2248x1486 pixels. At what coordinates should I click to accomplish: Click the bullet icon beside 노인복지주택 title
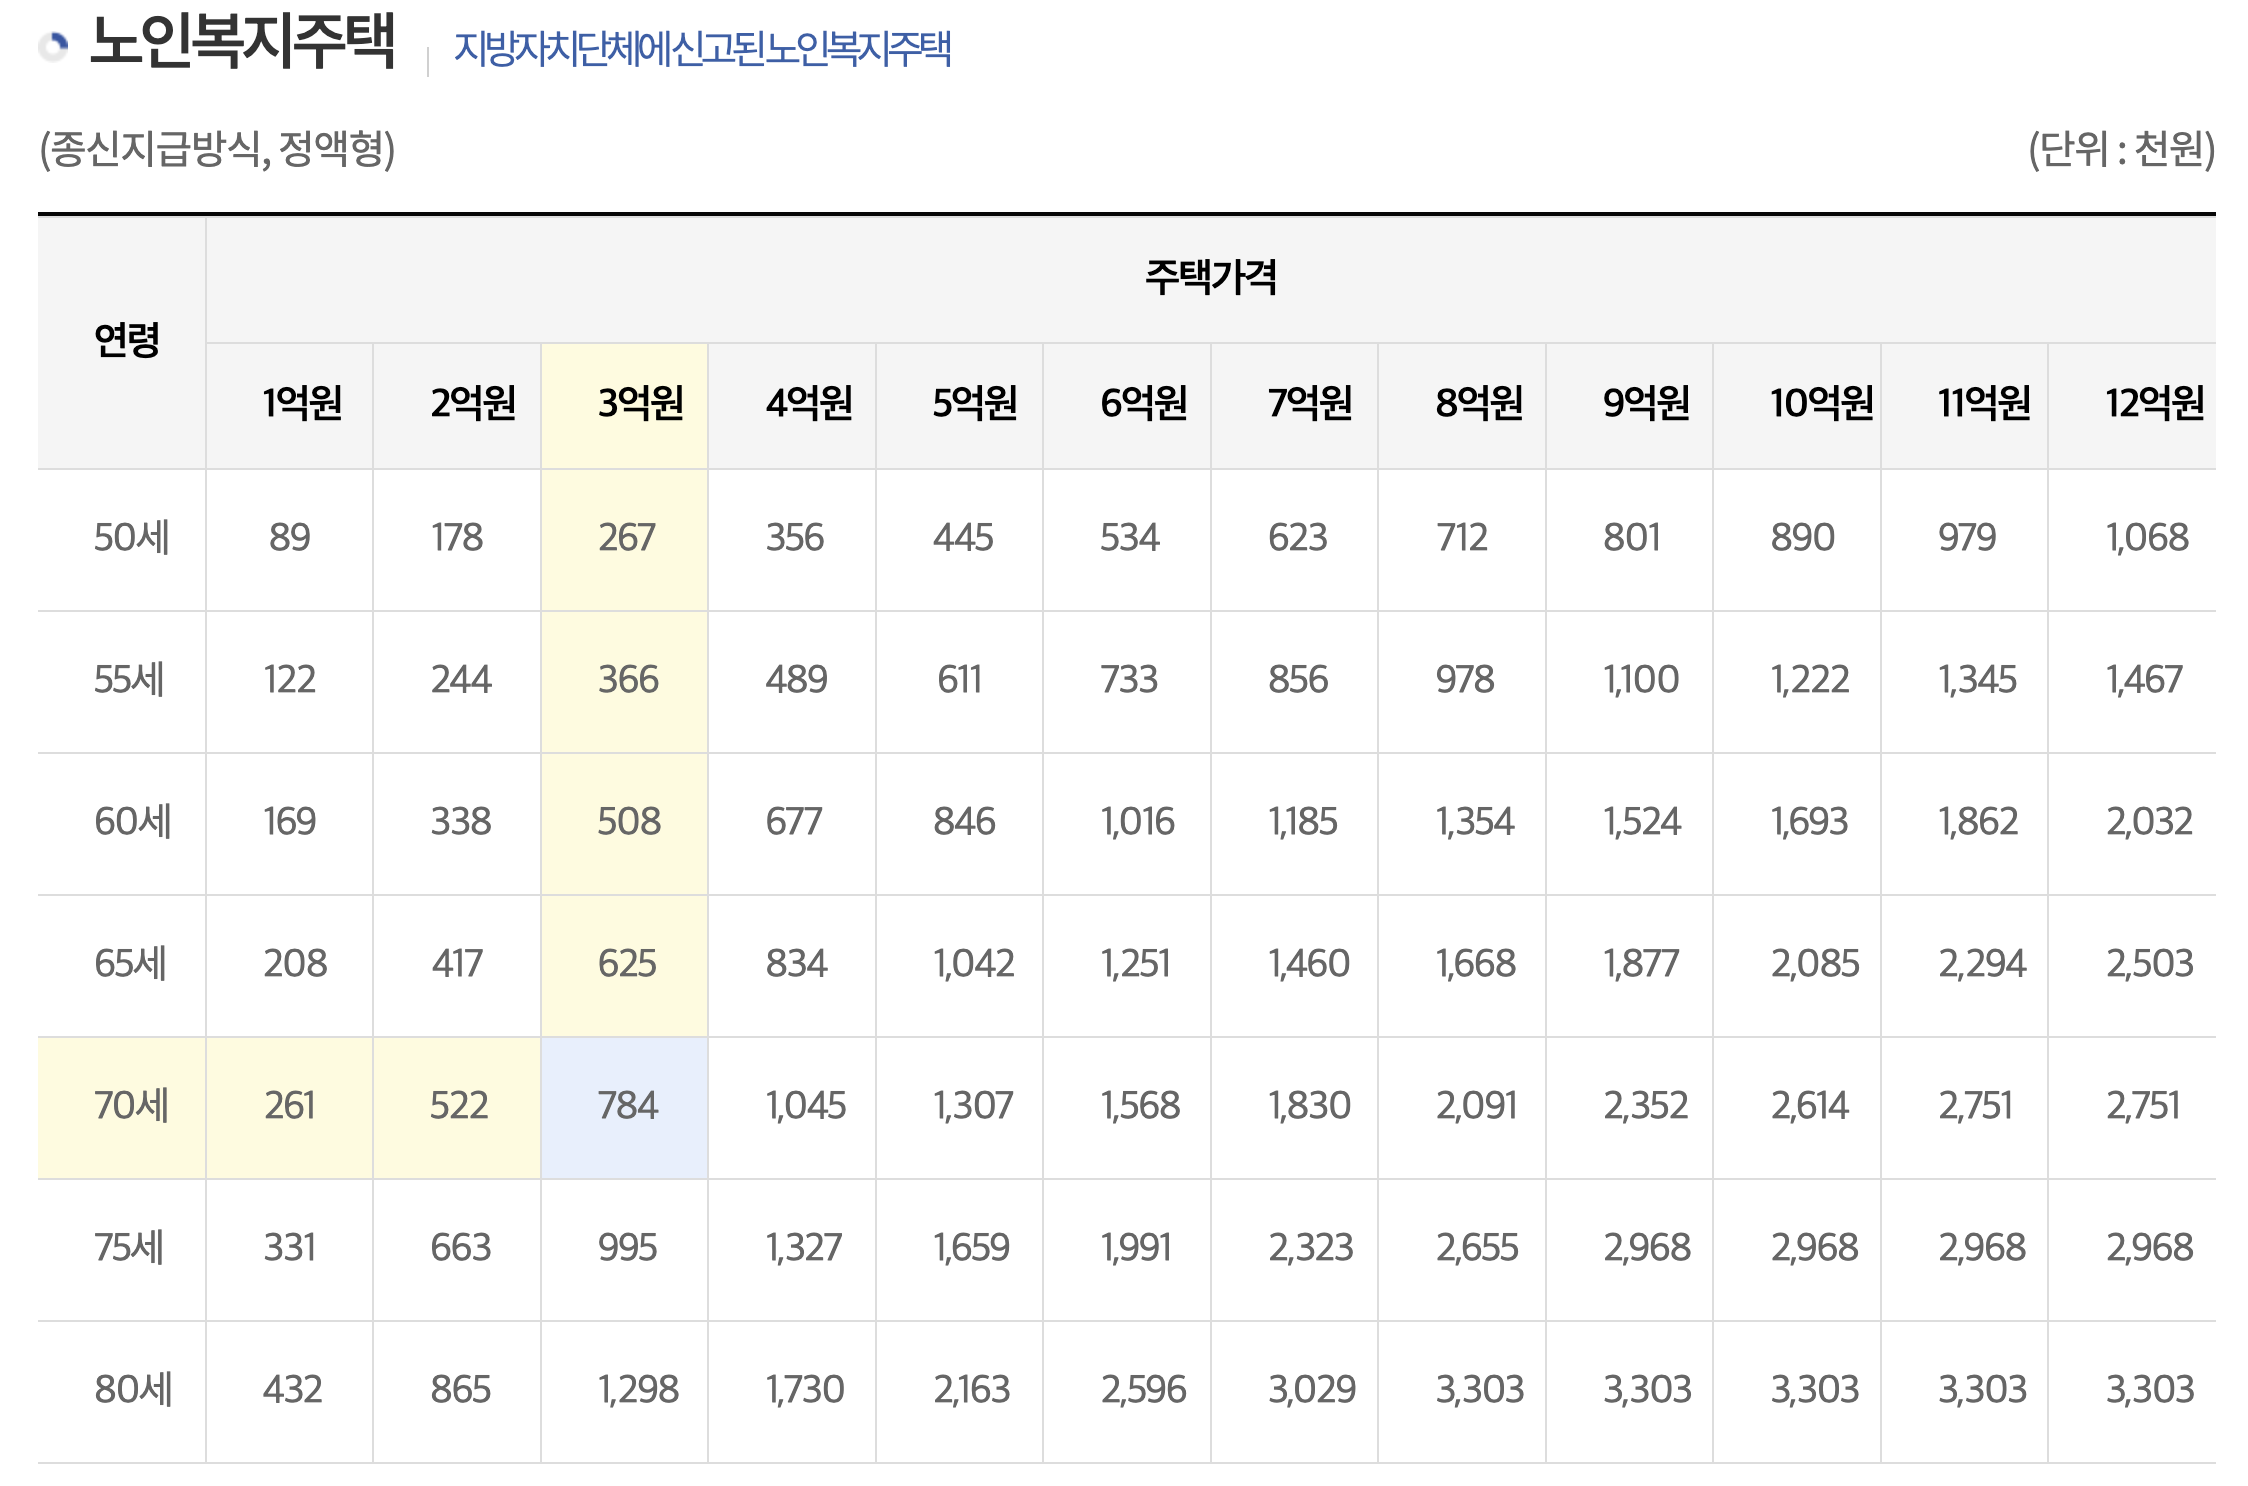click(x=54, y=45)
